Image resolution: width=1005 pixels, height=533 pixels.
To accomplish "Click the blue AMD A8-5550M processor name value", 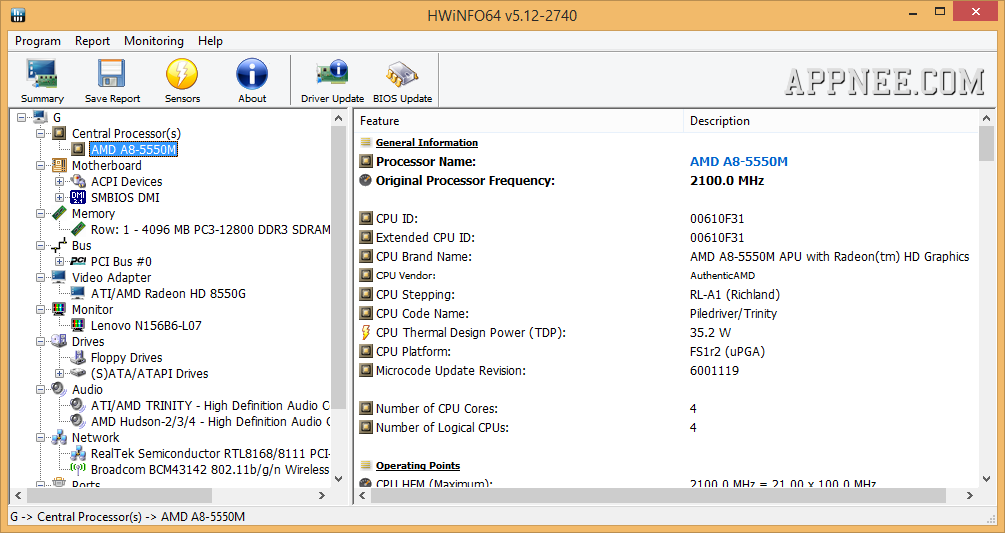I will pyautogui.click(x=738, y=161).
